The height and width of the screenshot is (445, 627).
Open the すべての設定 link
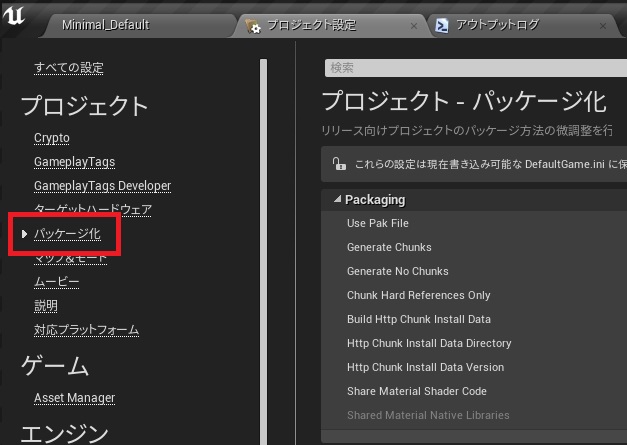point(69,68)
